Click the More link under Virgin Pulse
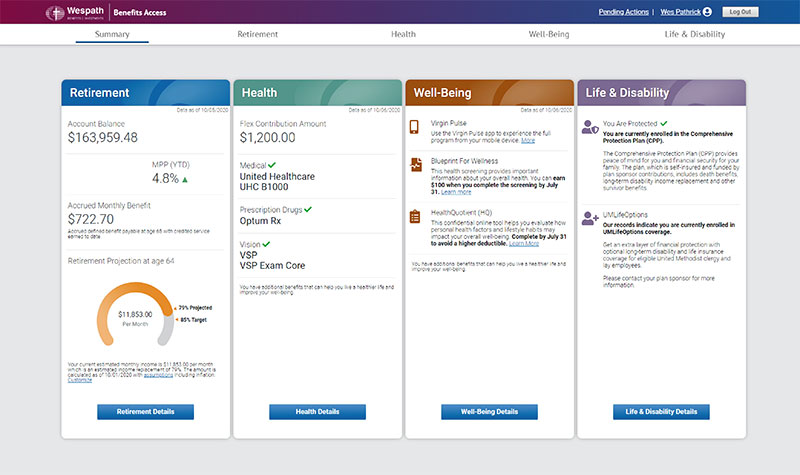The image size is (800, 475). (x=528, y=140)
